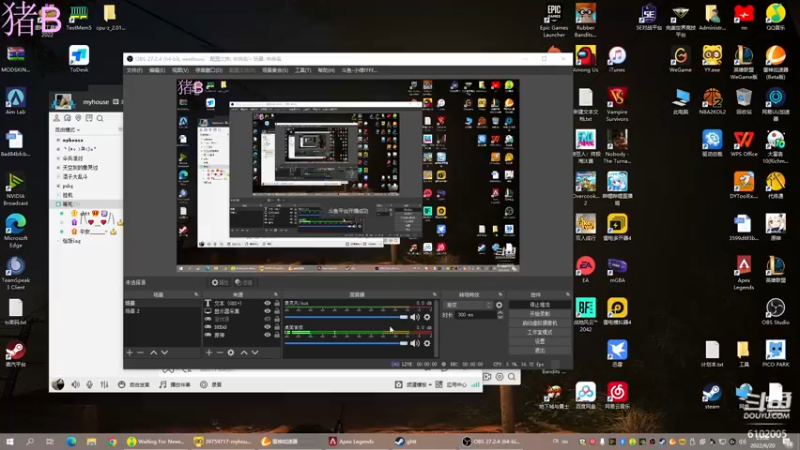Toggle visibility of the fifth source
800x450 pixels.
tap(267, 335)
